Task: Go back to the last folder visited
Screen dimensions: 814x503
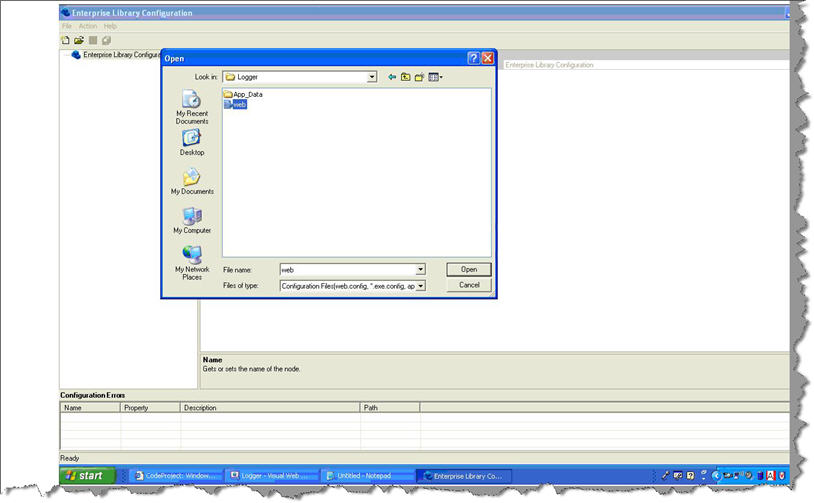Action: click(x=392, y=77)
